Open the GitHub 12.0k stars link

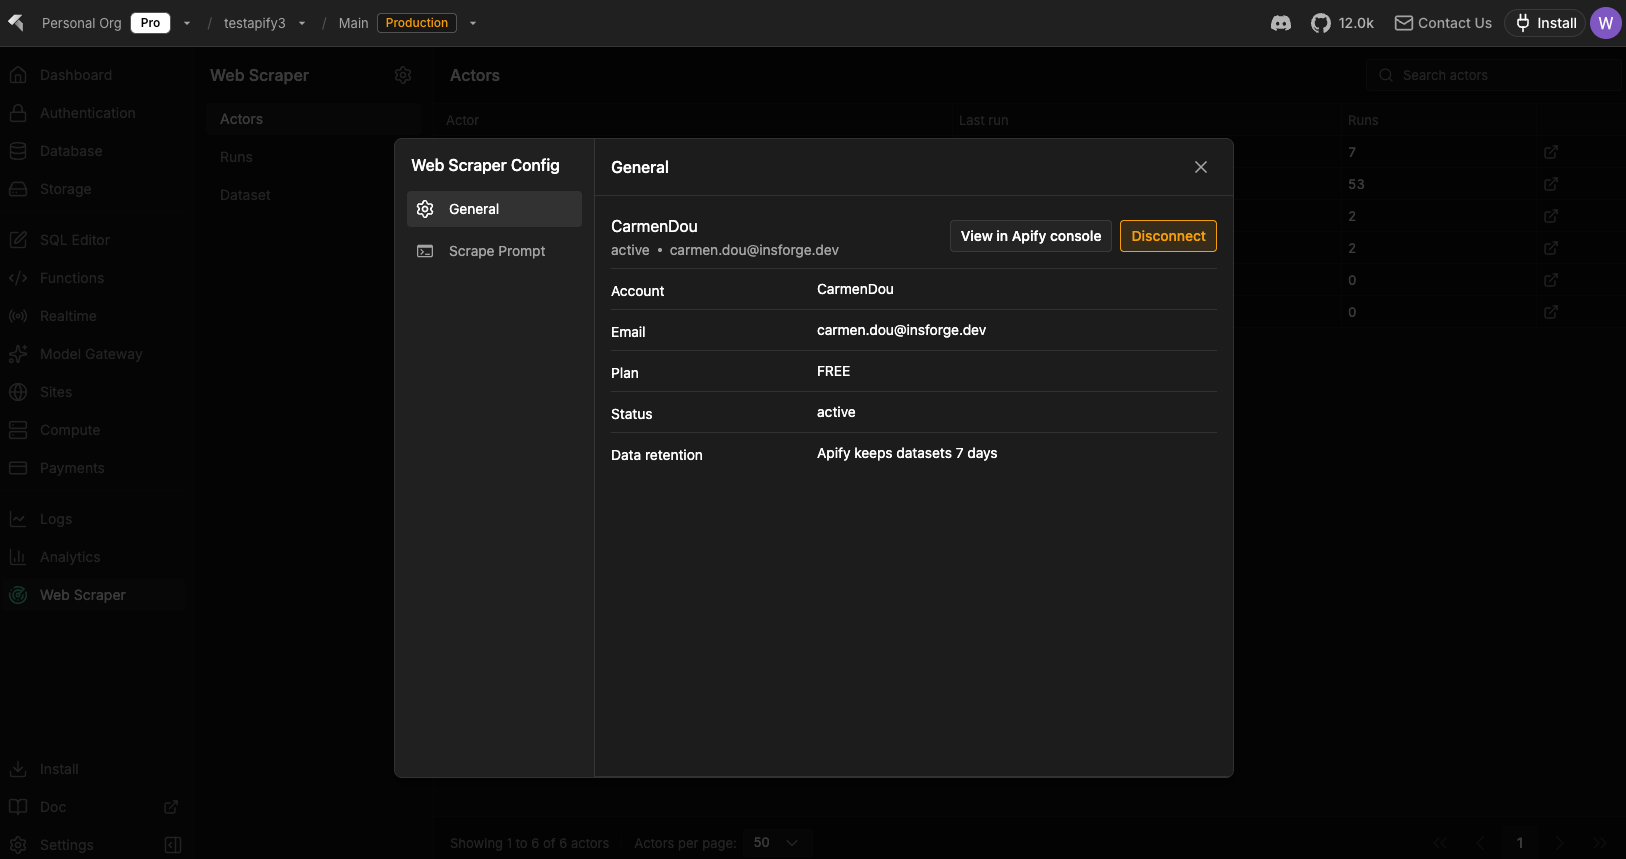click(1342, 23)
